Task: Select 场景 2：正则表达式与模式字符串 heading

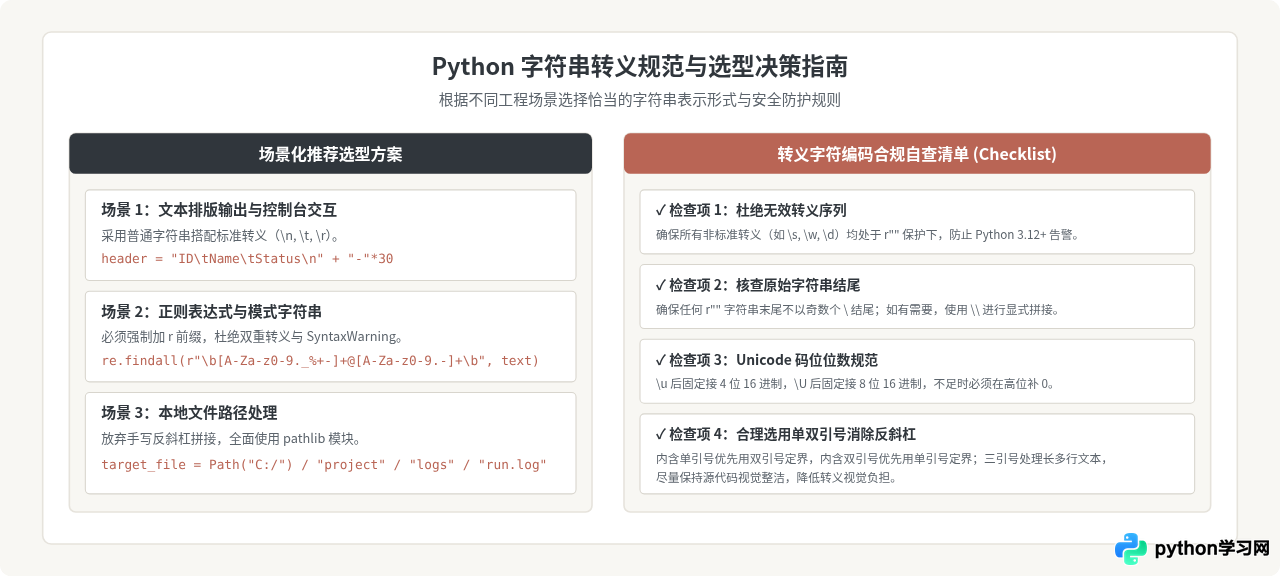Action: point(211,311)
